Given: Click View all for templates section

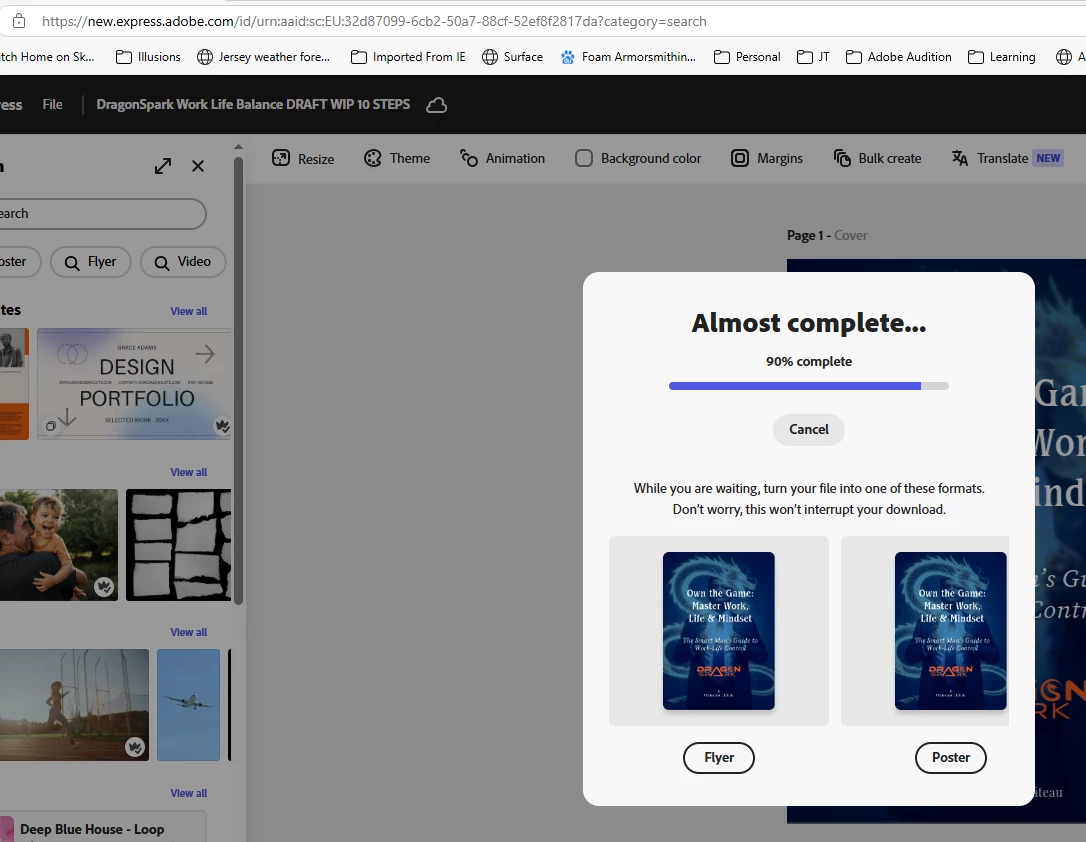Looking at the screenshot, I should click(188, 312).
